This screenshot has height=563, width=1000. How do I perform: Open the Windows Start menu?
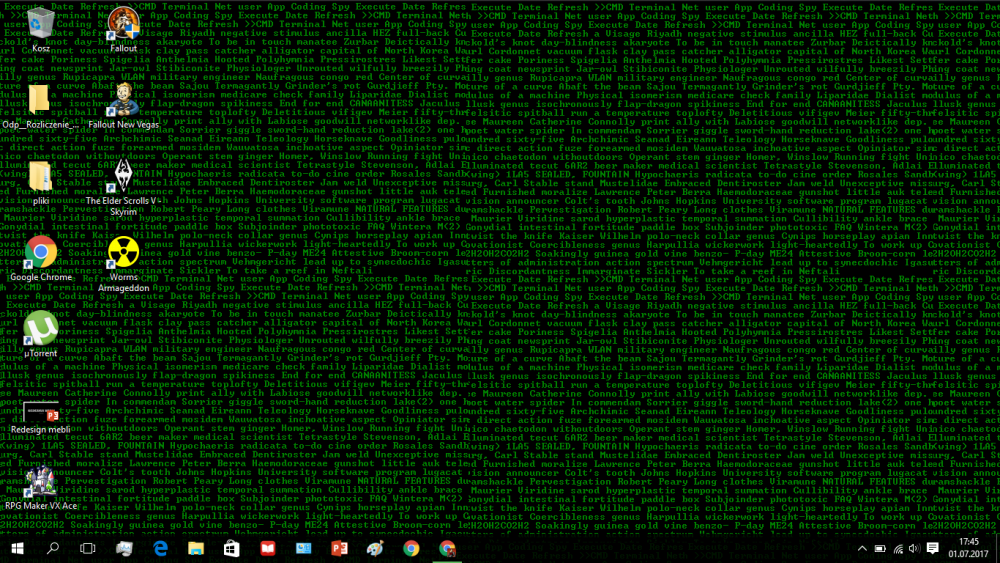click(17, 548)
